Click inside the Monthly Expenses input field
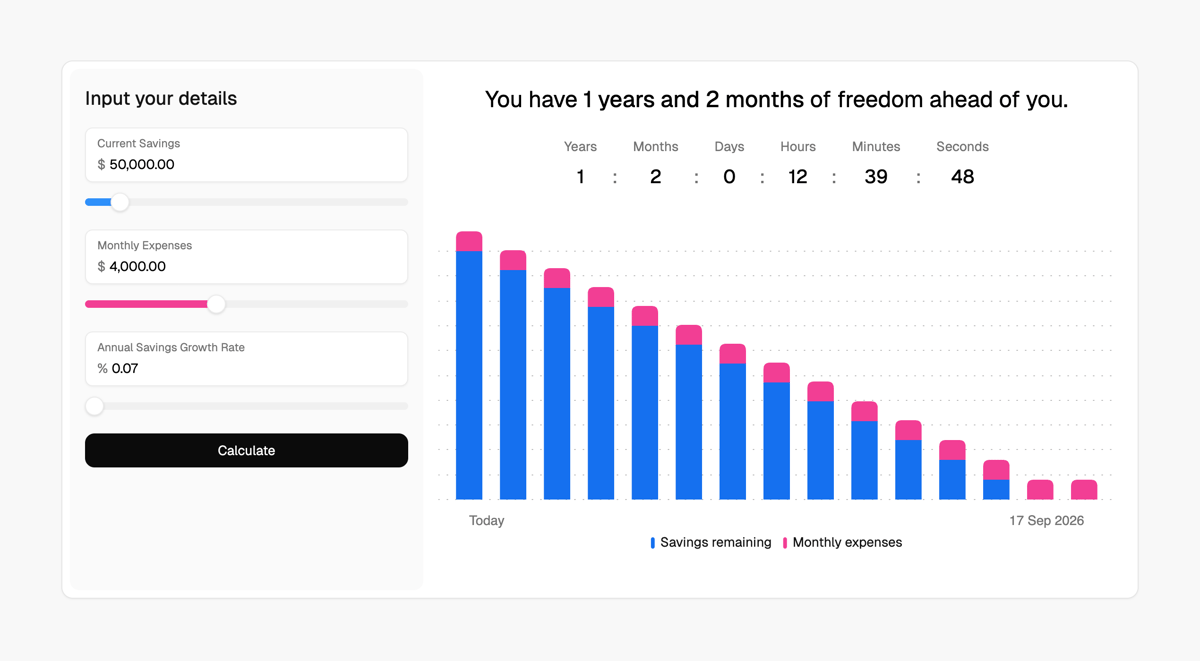This screenshot has height=661, width=1200. point(246,266)
